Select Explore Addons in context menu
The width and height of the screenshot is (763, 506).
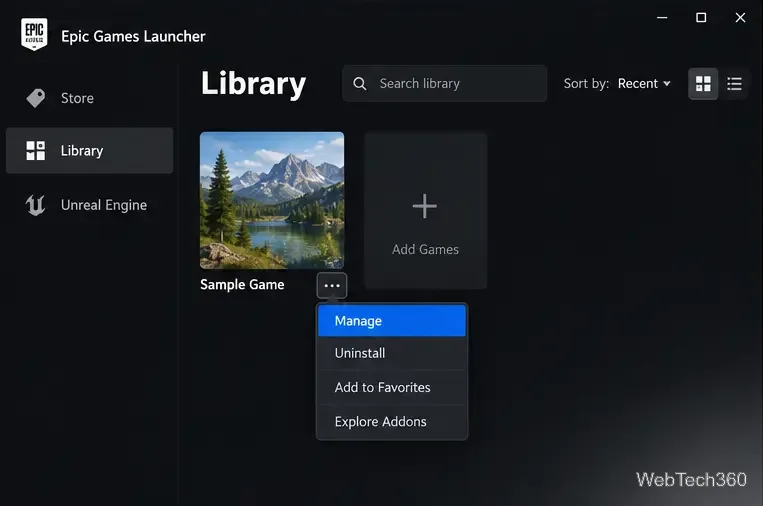point(392,422)
